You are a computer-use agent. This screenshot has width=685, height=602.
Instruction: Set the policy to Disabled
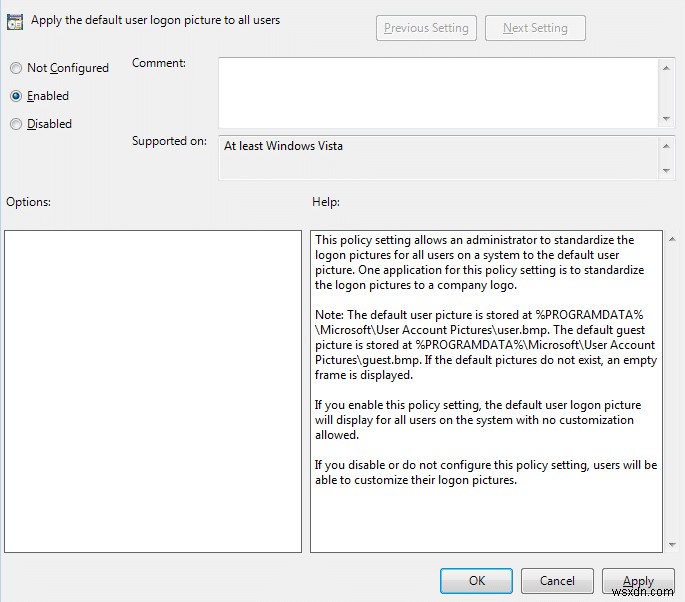(15, 124)
